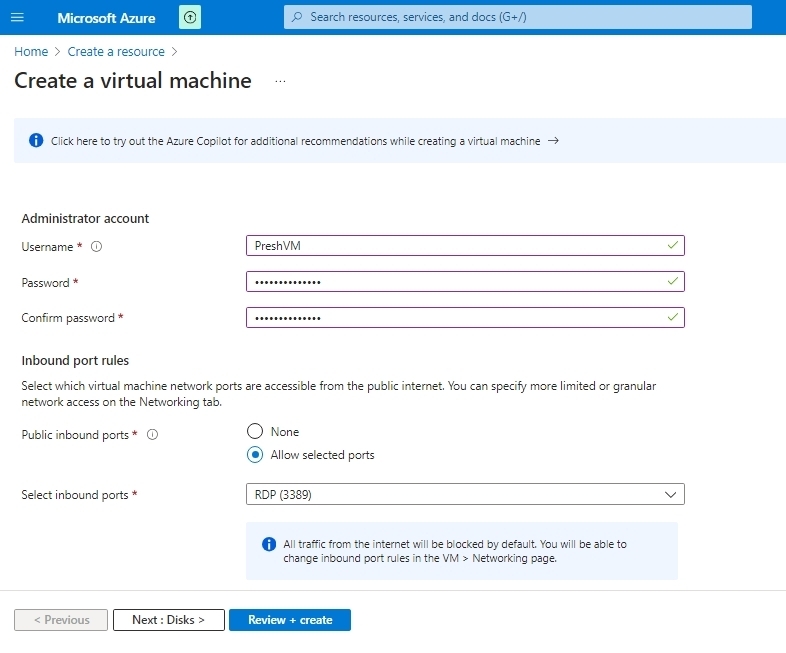This screenshot has width=786, height=653.
Task: Click Review + create button
Action: (x=290, y=620)
